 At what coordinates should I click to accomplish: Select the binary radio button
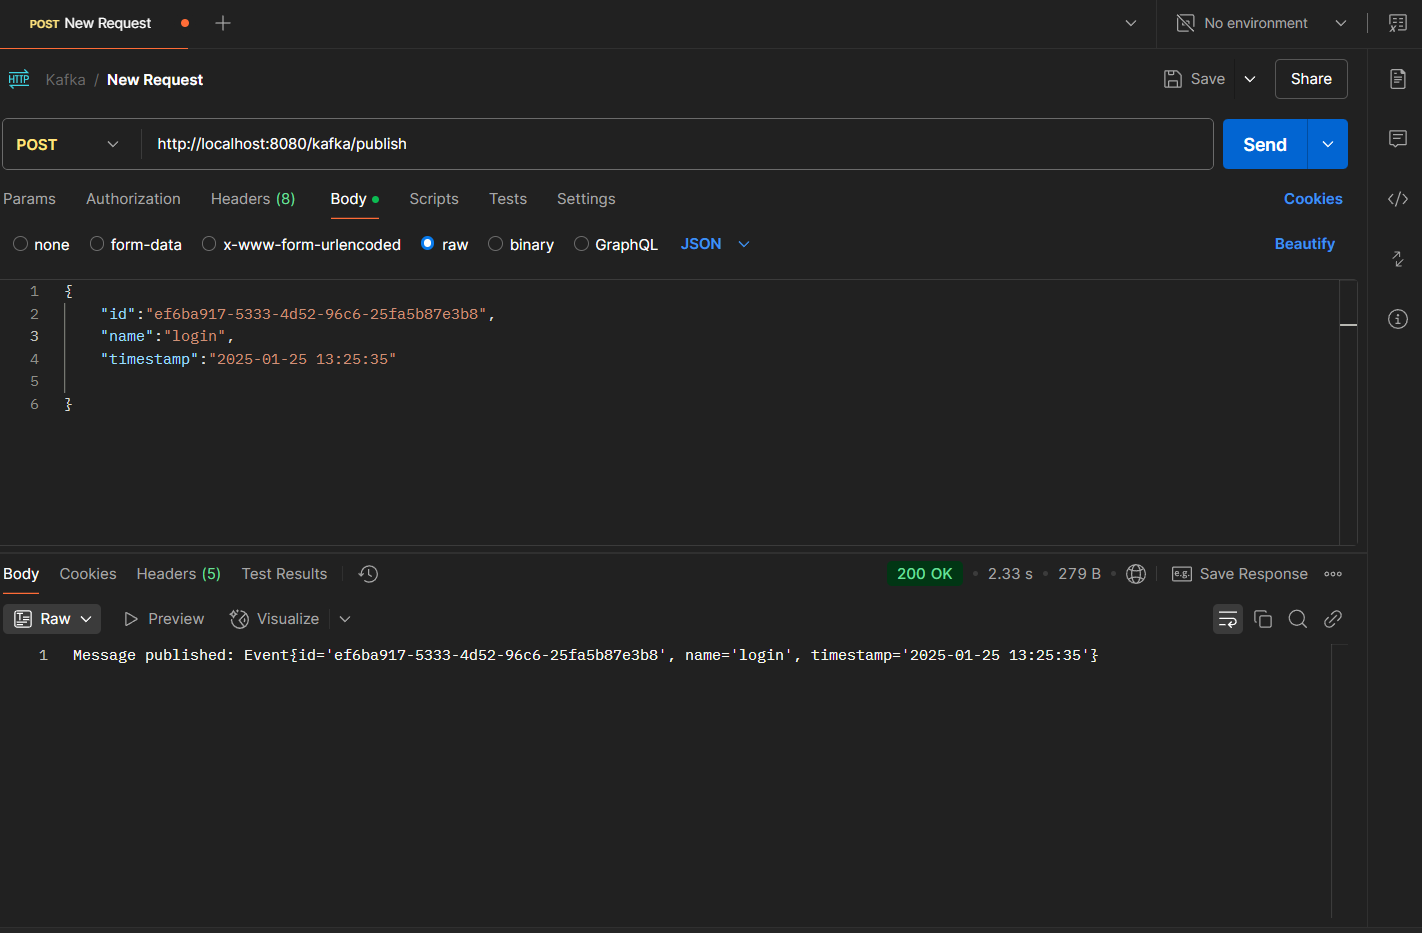point(495,244)
